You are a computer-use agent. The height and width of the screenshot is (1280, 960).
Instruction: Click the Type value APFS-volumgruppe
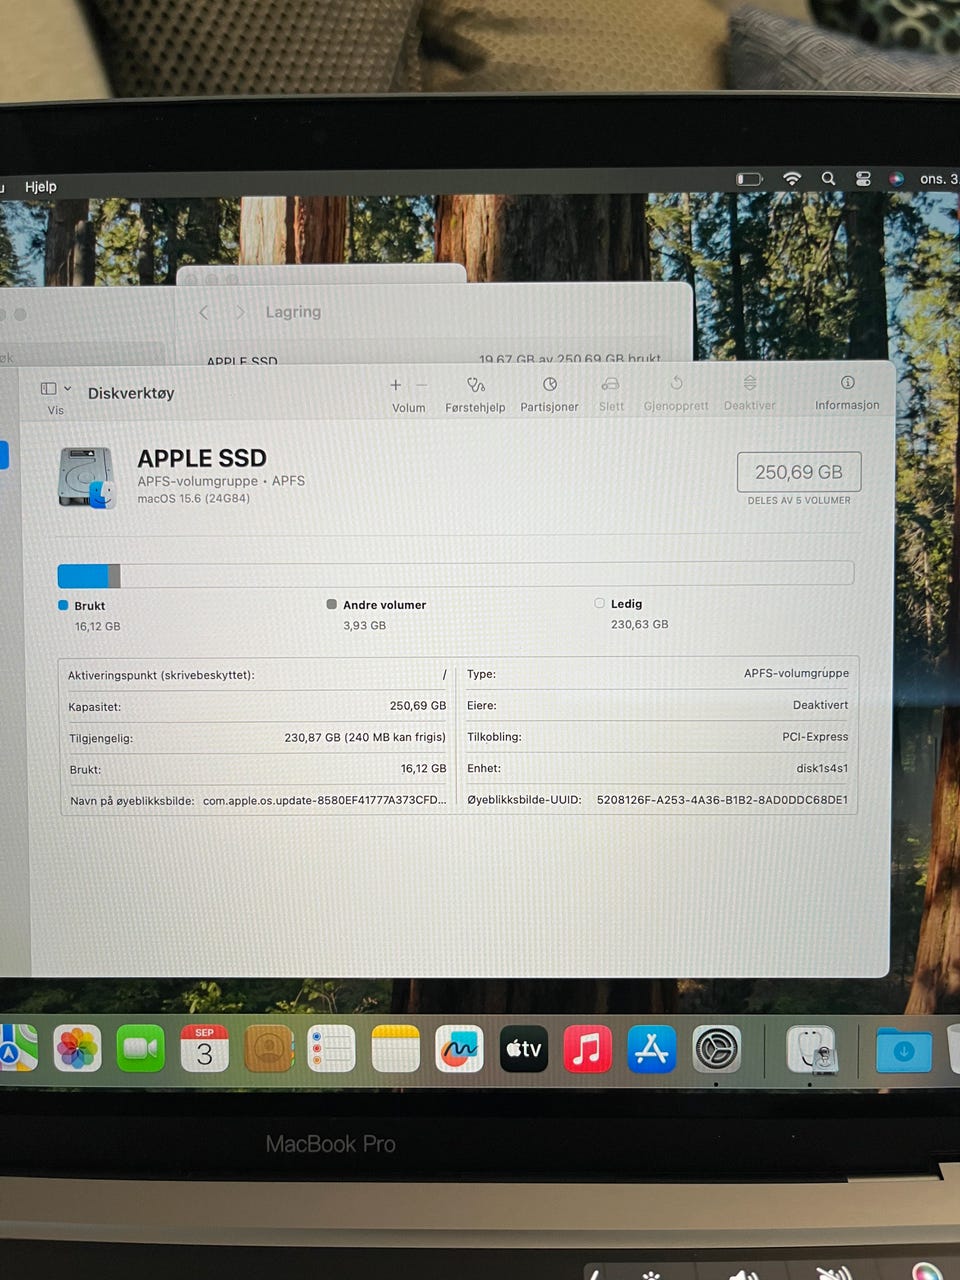[796, 673]
